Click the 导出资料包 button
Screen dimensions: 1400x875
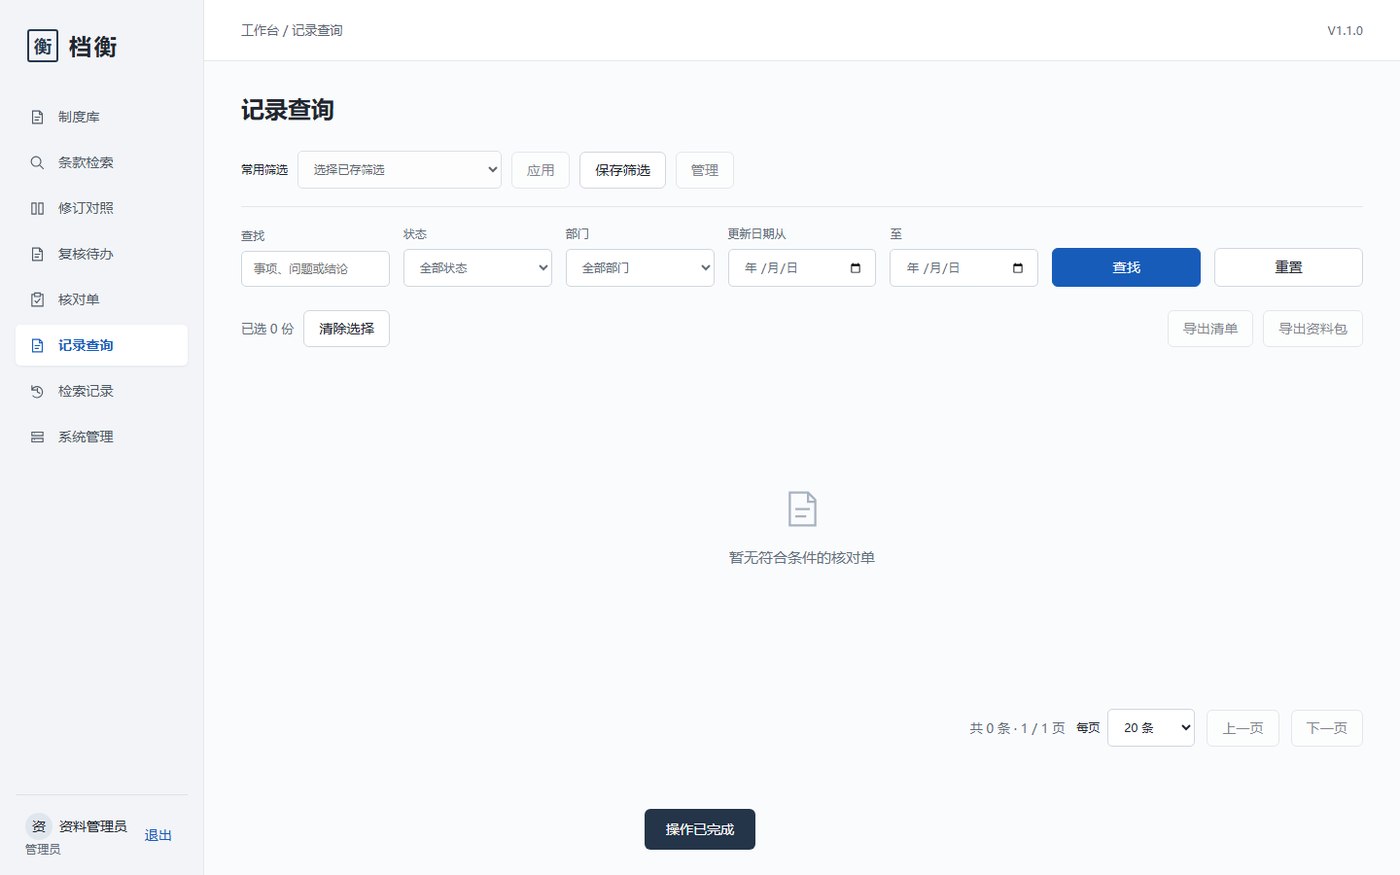(1312, 329)
